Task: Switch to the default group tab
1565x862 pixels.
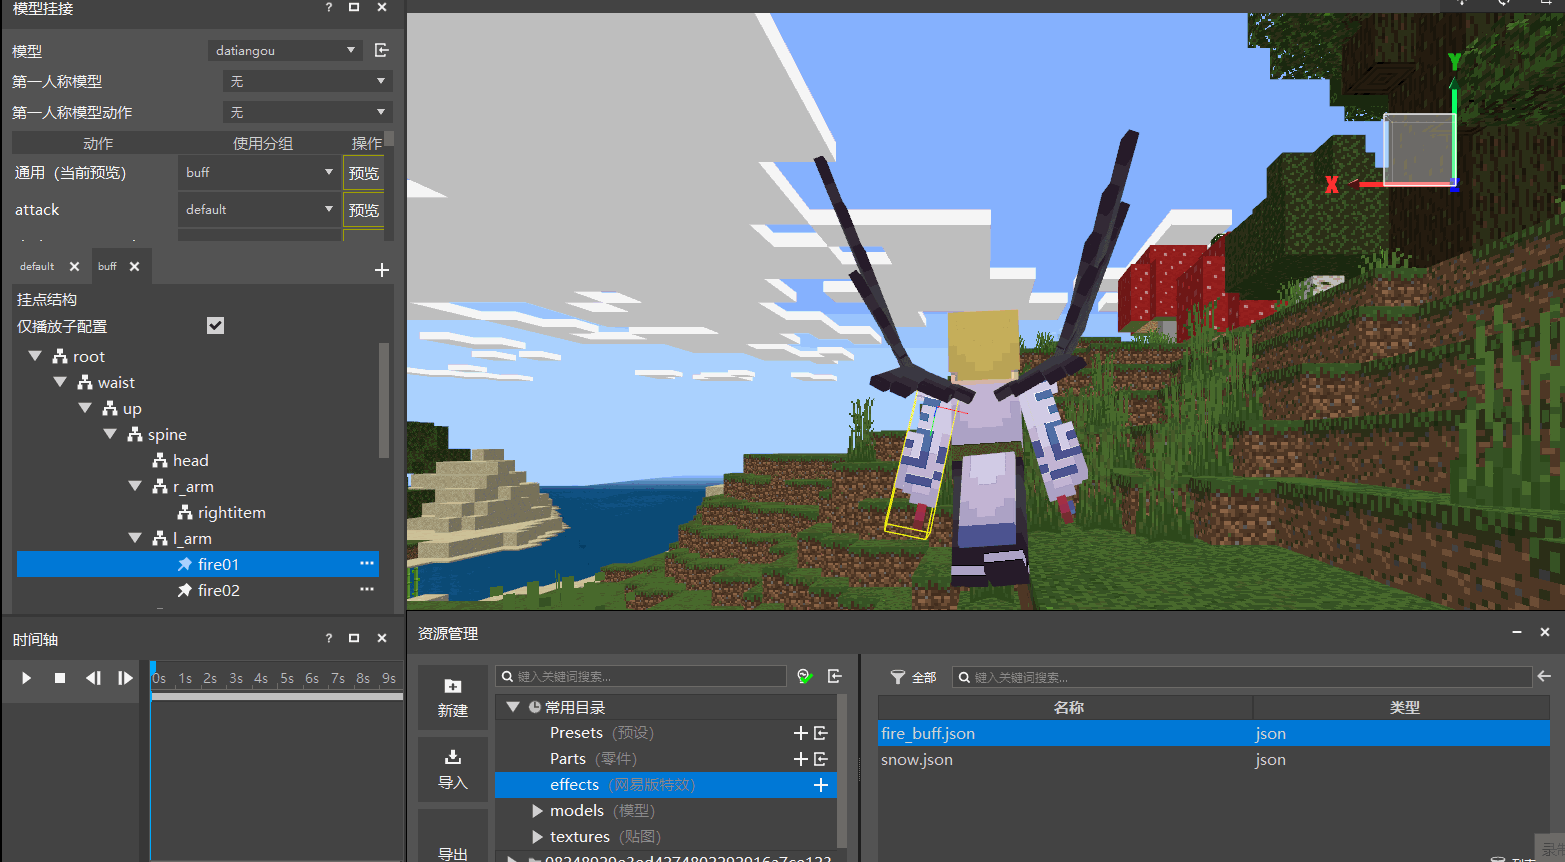Action: (x=37, y=267)
